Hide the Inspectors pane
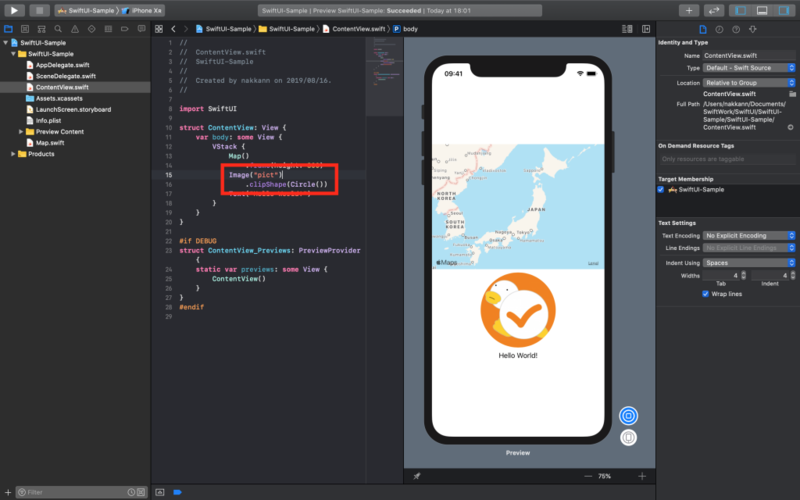The width and height of the screenshot is (800, 500). coord(784,10)
